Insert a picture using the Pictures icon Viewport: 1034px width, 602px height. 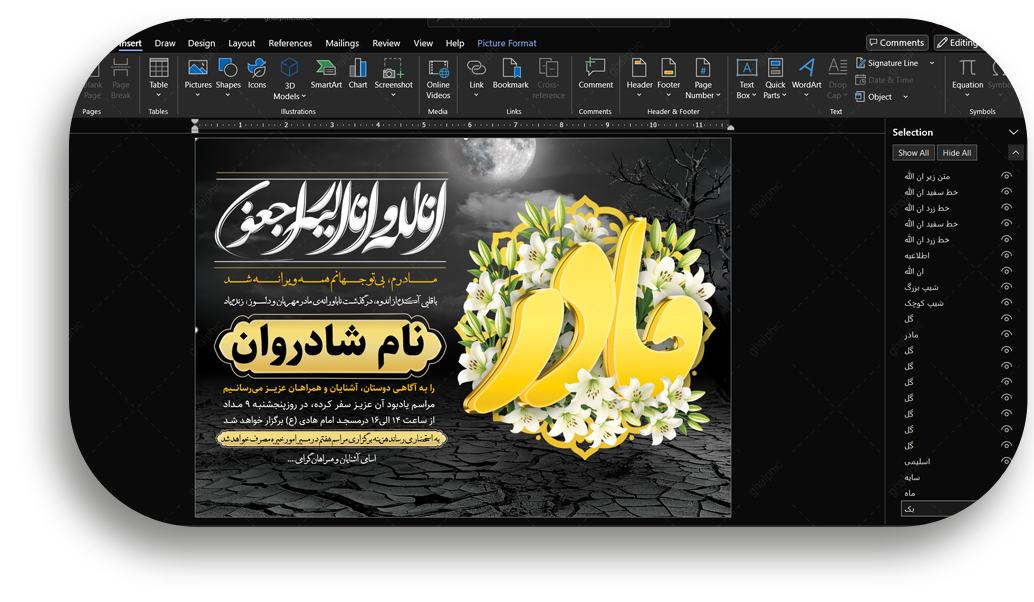tap(198, 69)
